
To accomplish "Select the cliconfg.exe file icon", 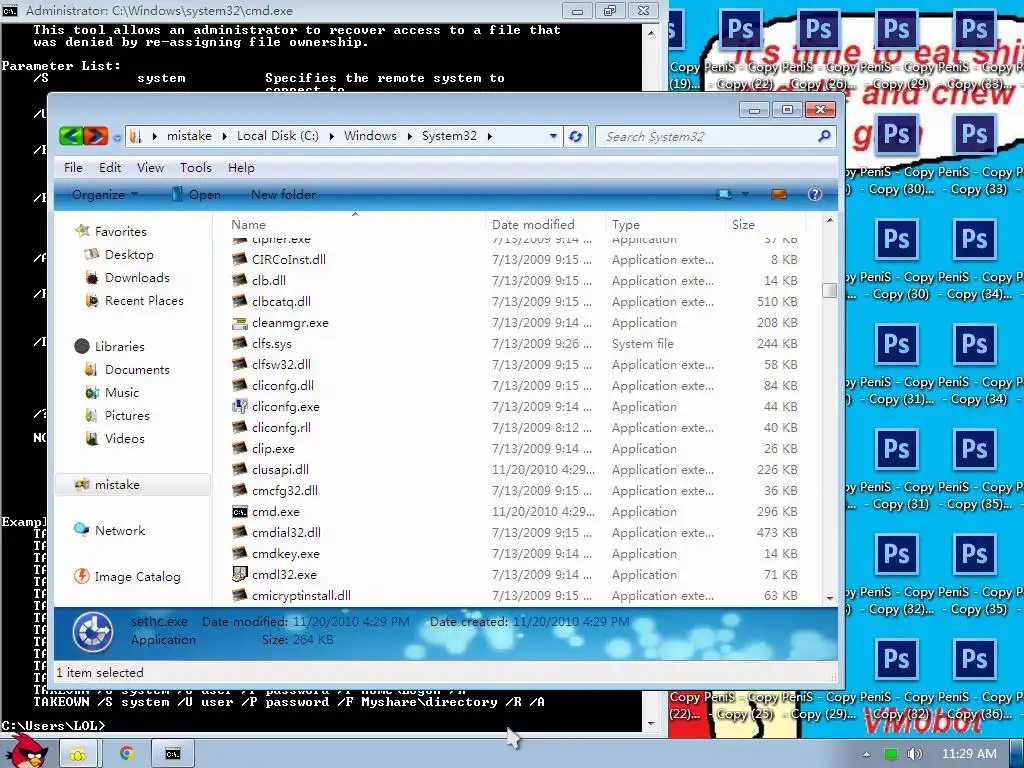I will coord(240,406).
